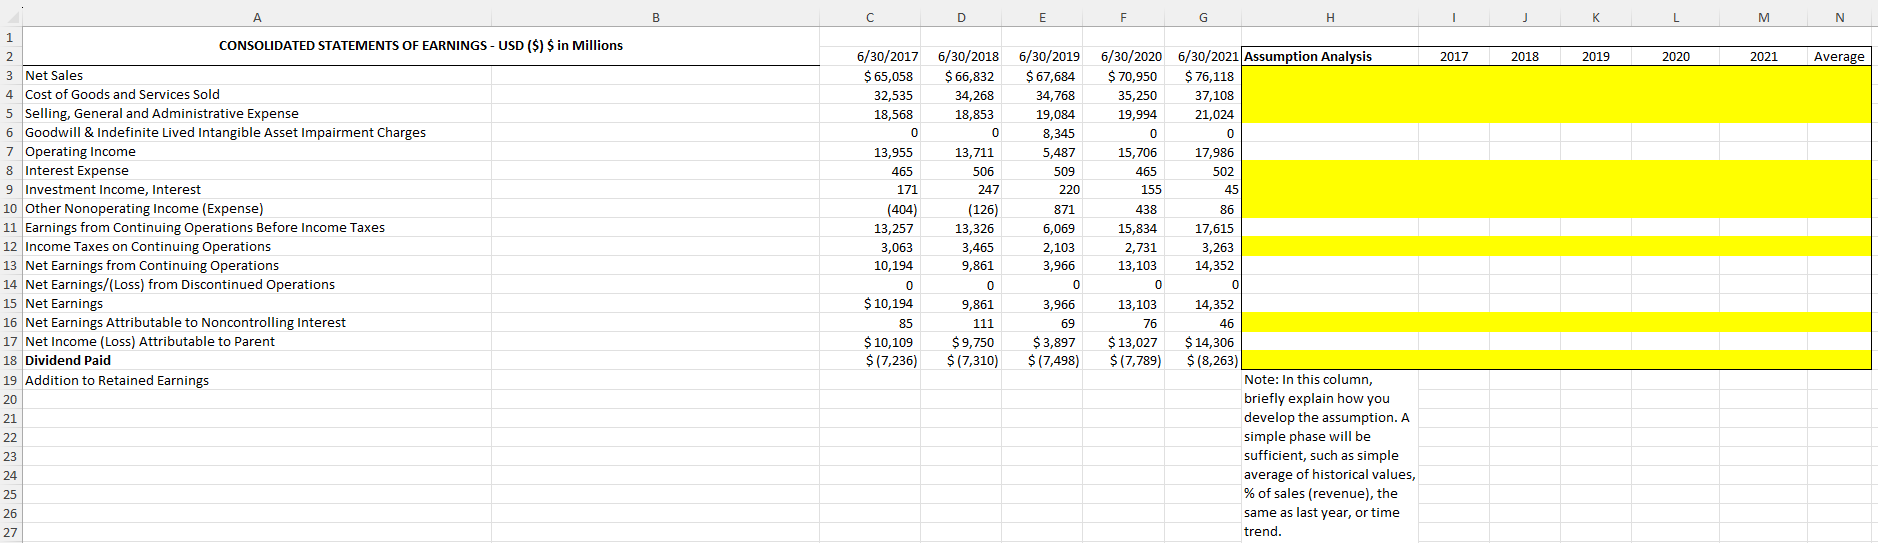This screenshot has width=1878, height=543.
Task: Select the 111 noncontrolling interest value
Action: click(x=960, y=323)
